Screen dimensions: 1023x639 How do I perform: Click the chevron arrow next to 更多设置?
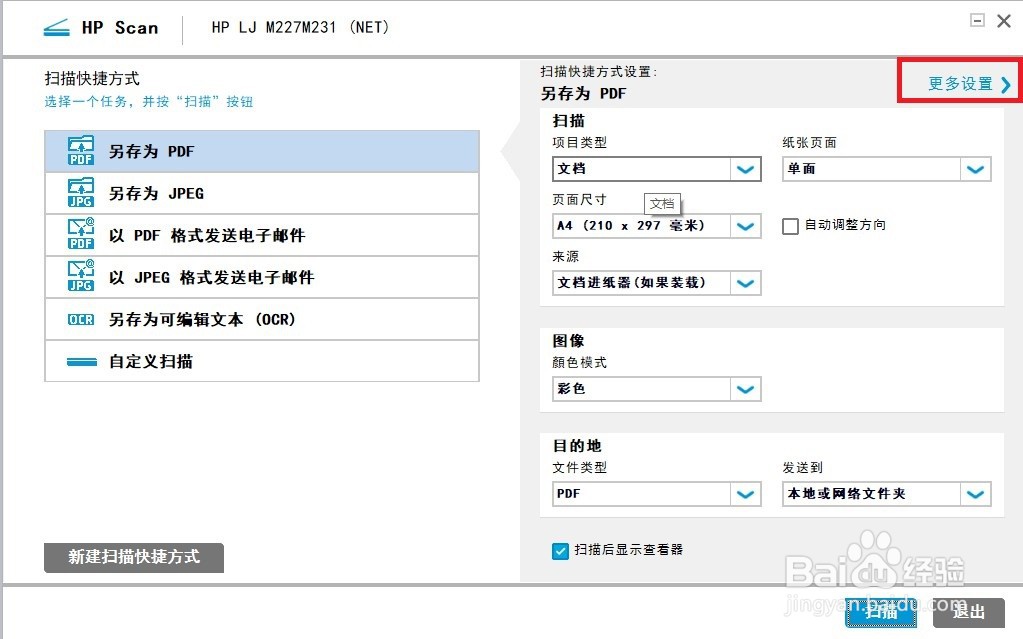(1005, 85)
